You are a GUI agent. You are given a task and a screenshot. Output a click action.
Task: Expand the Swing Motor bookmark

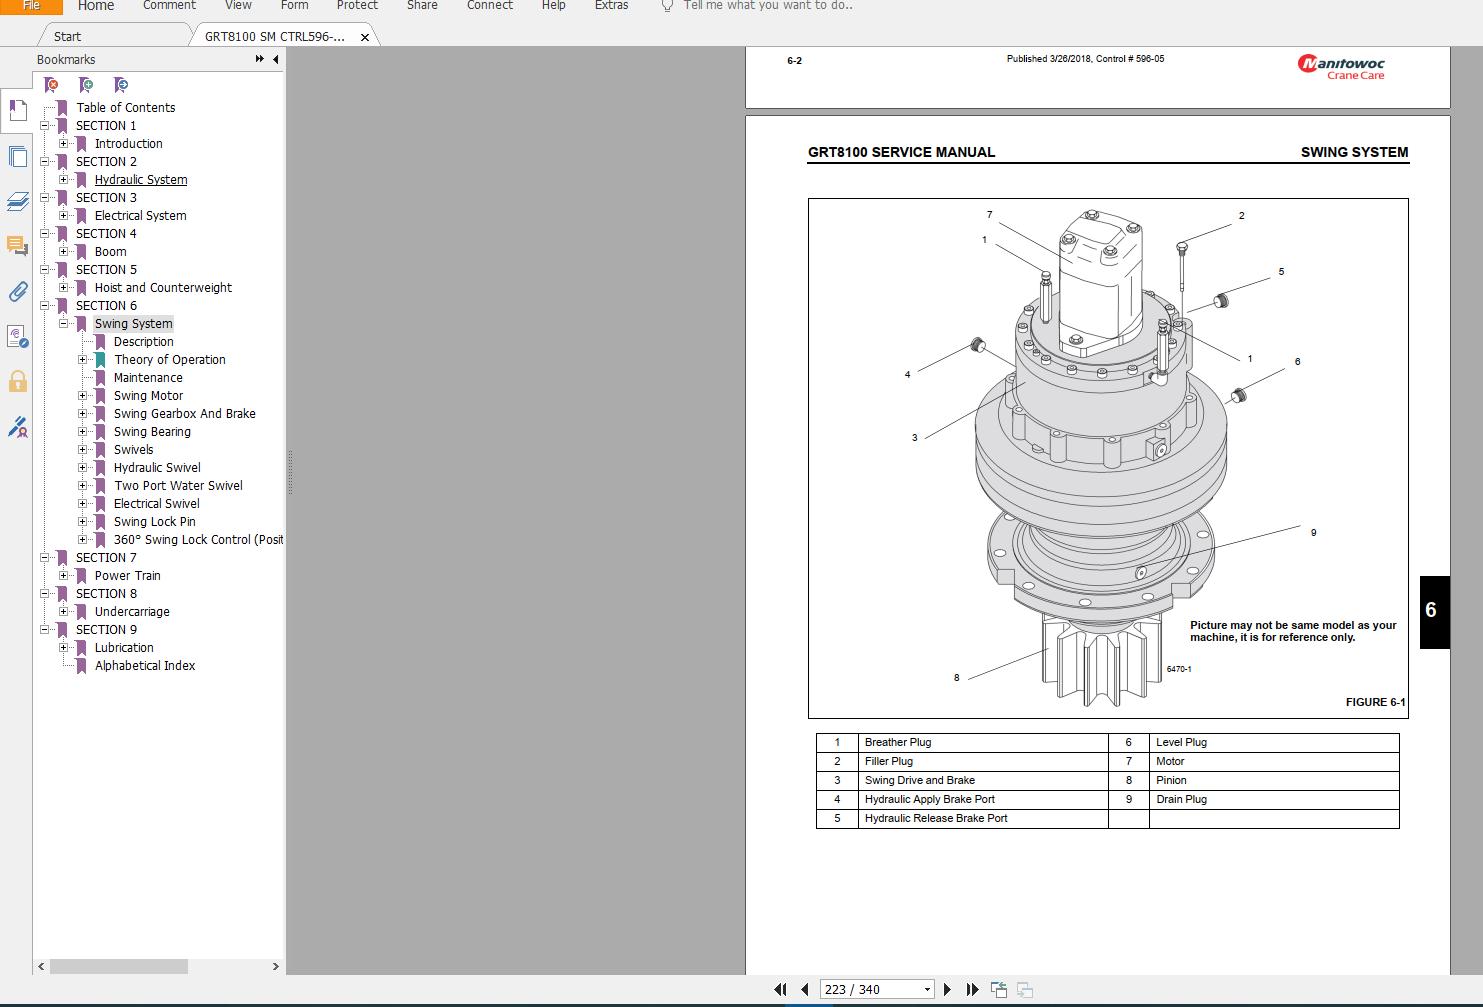click(x=84, y=395)
